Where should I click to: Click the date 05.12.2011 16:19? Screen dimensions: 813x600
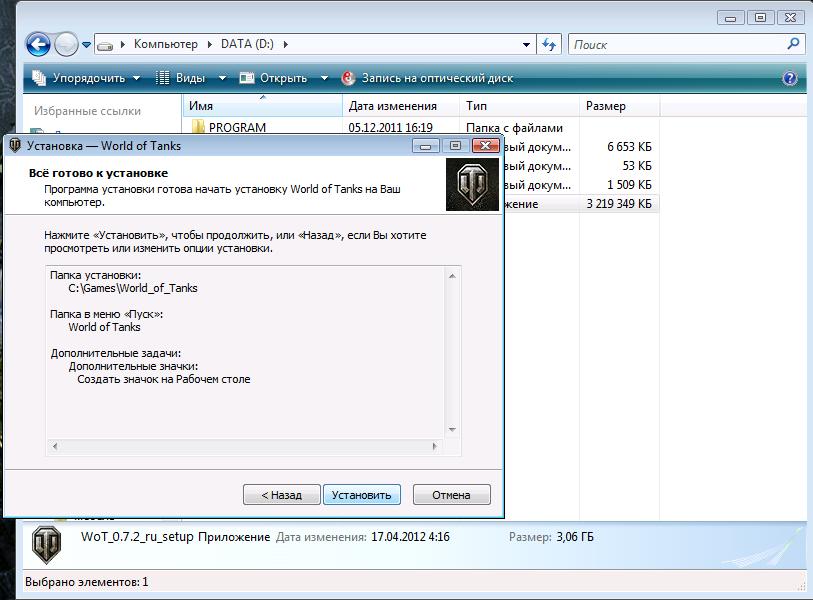point(390,128)
